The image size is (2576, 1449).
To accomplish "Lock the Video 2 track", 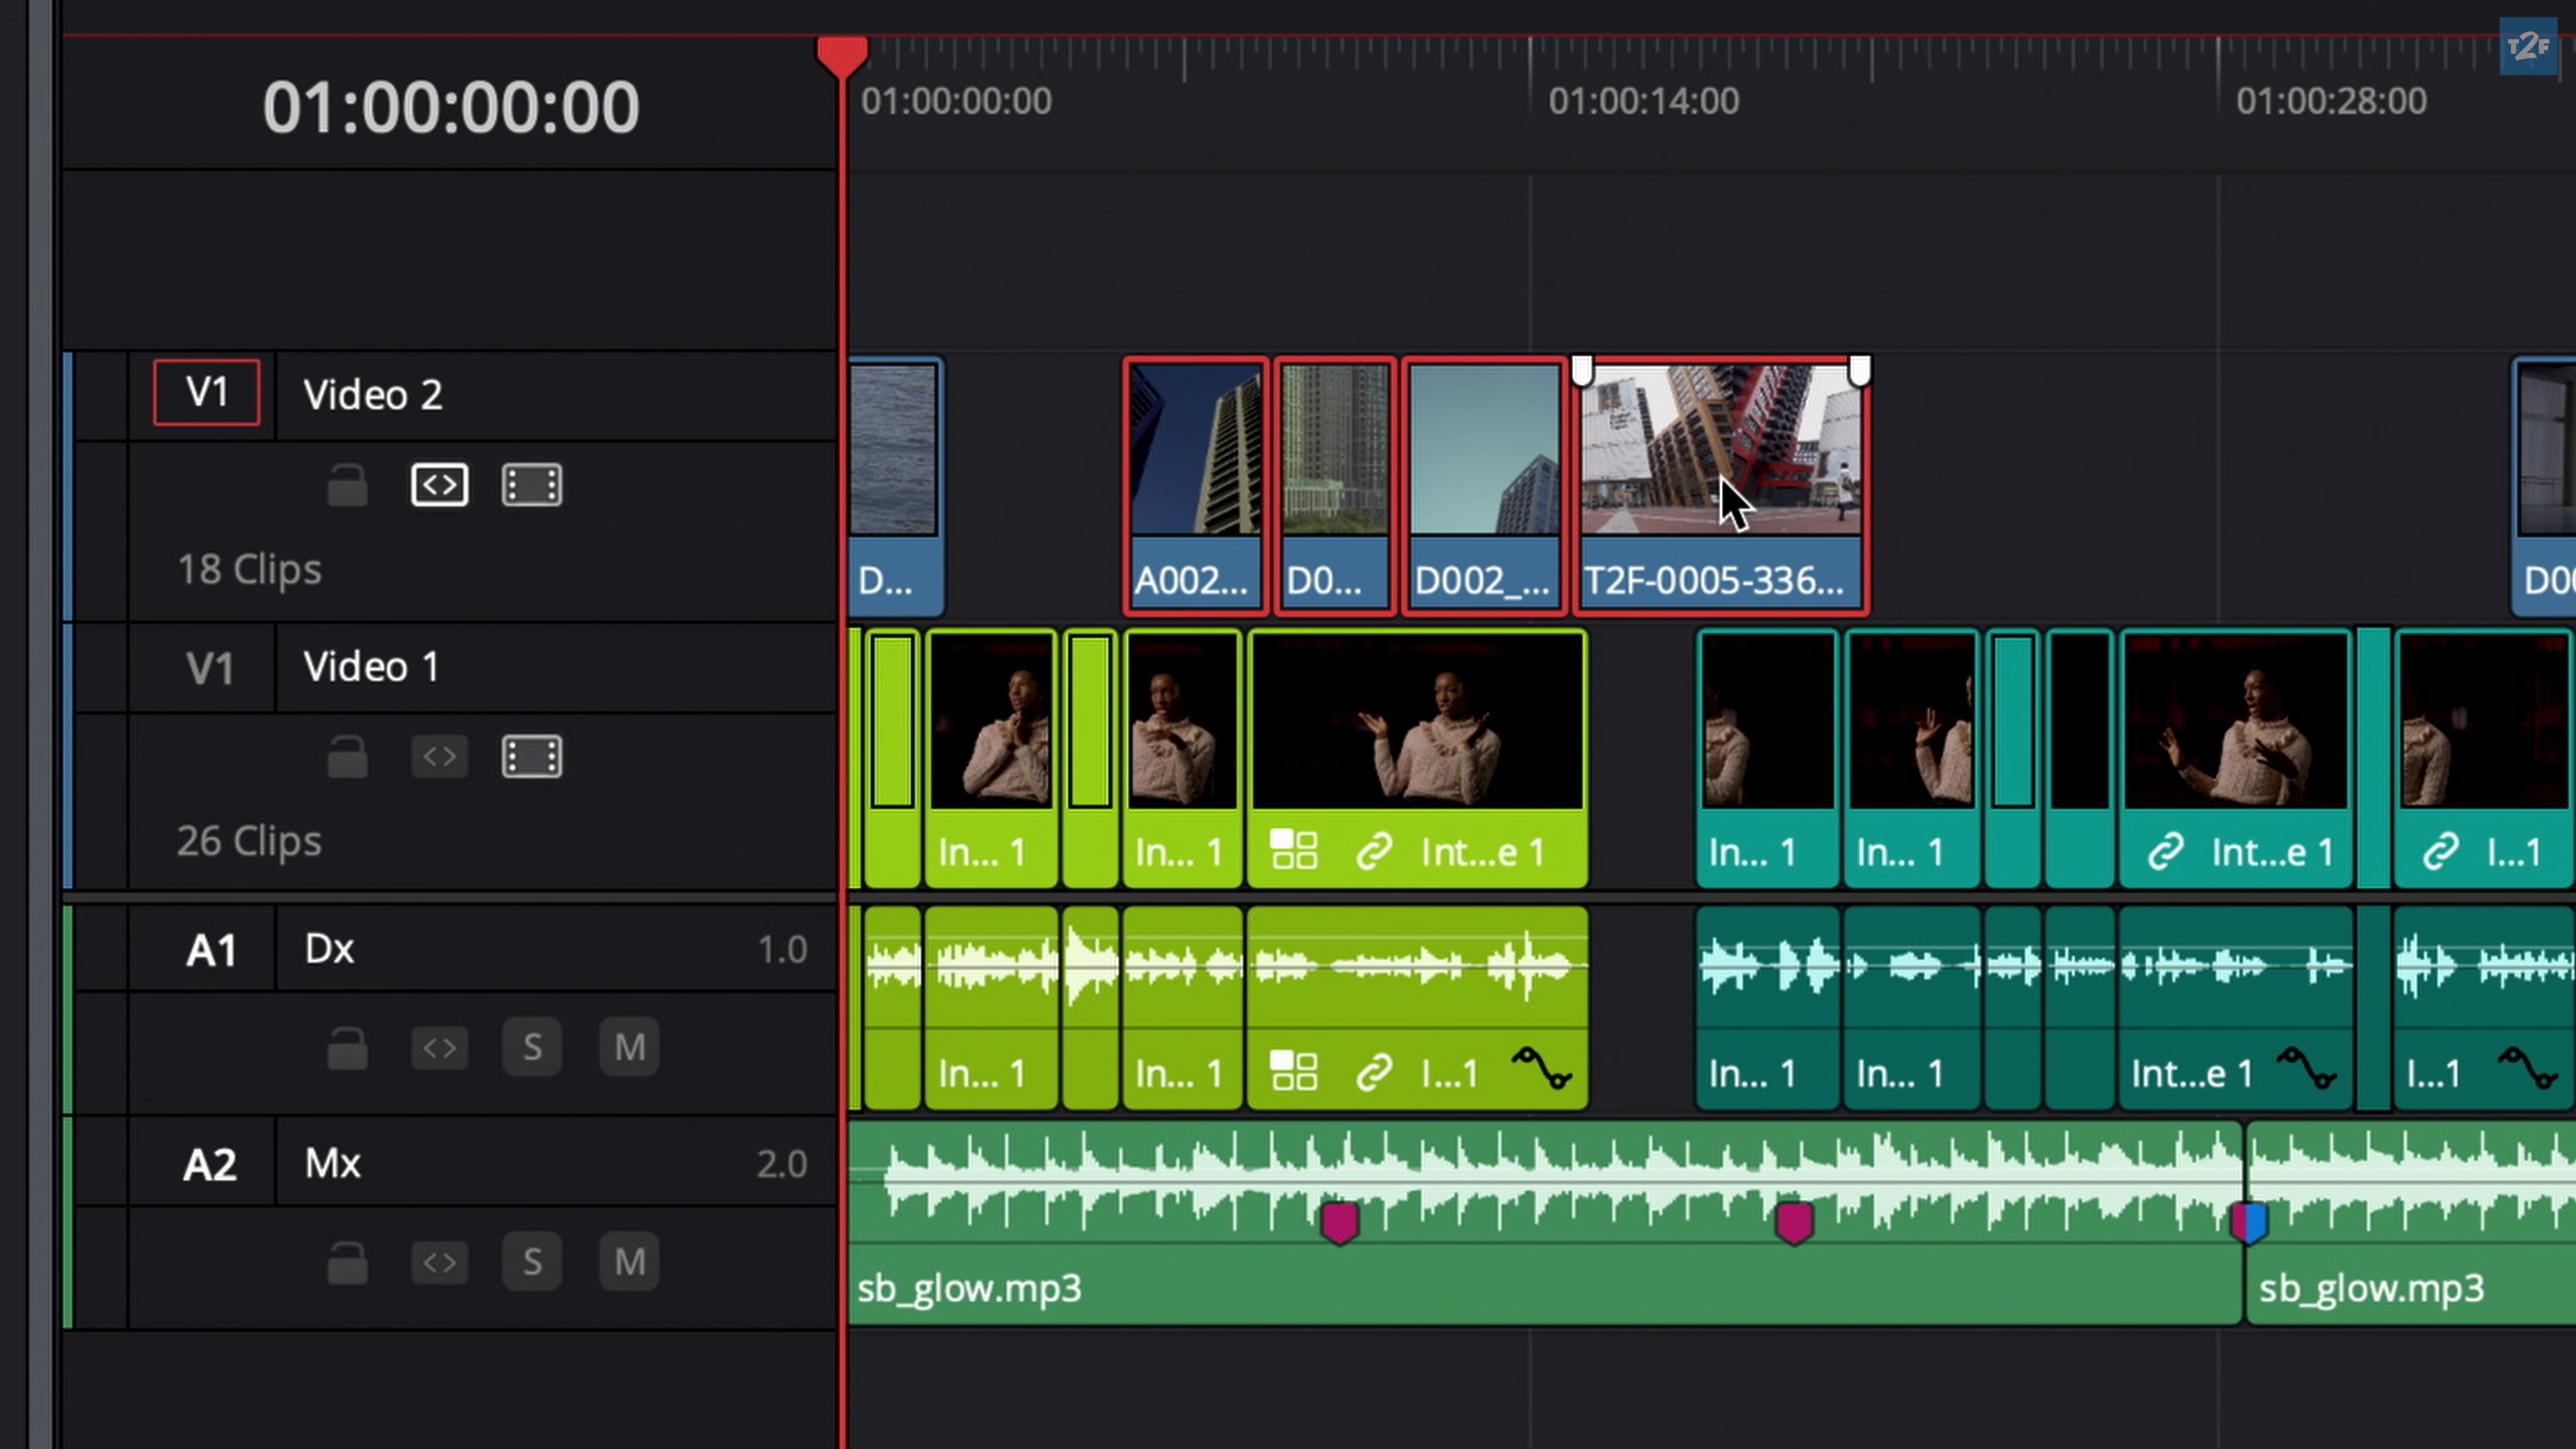I will pos(347,486).
